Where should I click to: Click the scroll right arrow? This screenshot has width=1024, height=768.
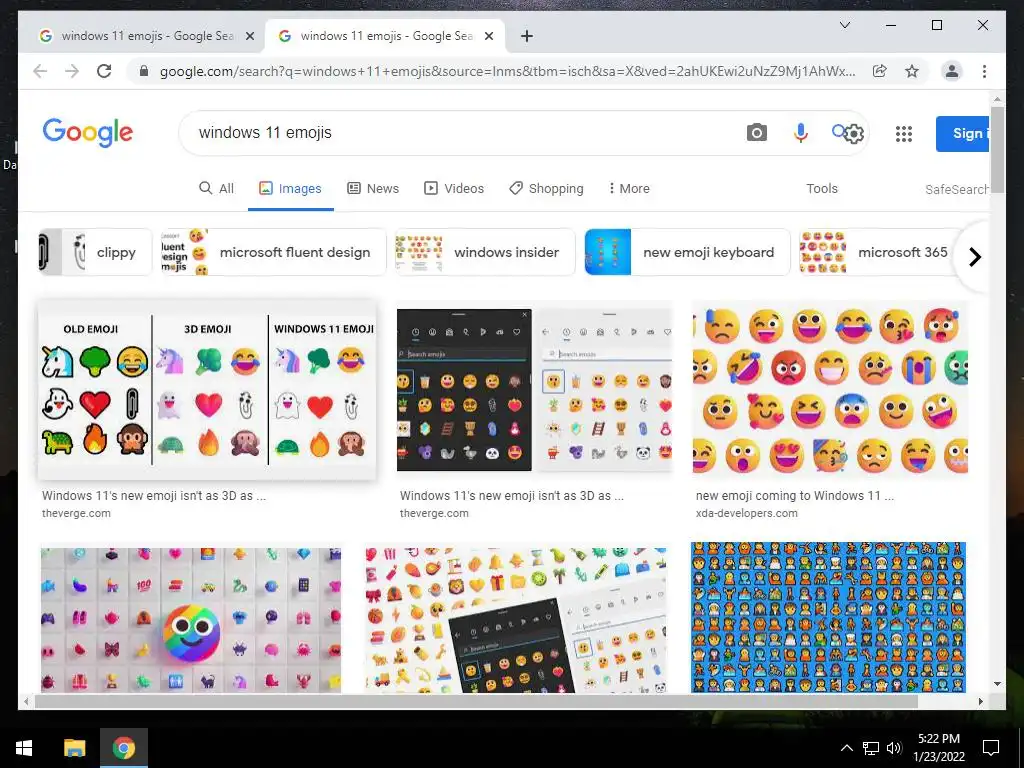(980, 701)
